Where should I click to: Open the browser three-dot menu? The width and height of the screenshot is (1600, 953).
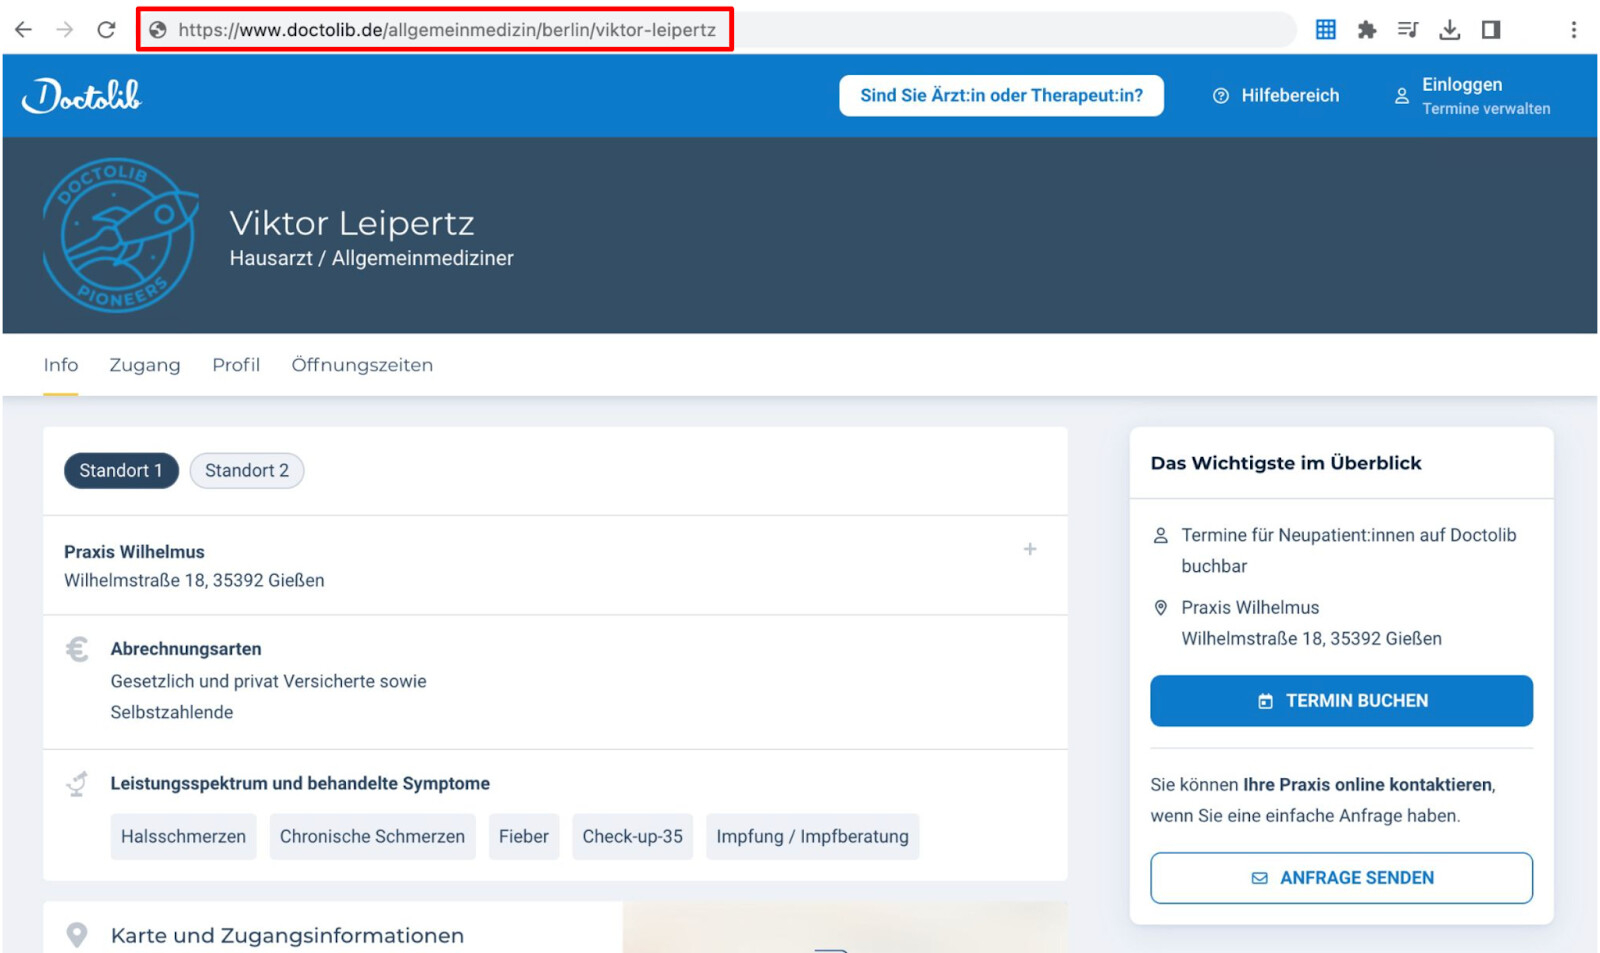[1574, 30]
